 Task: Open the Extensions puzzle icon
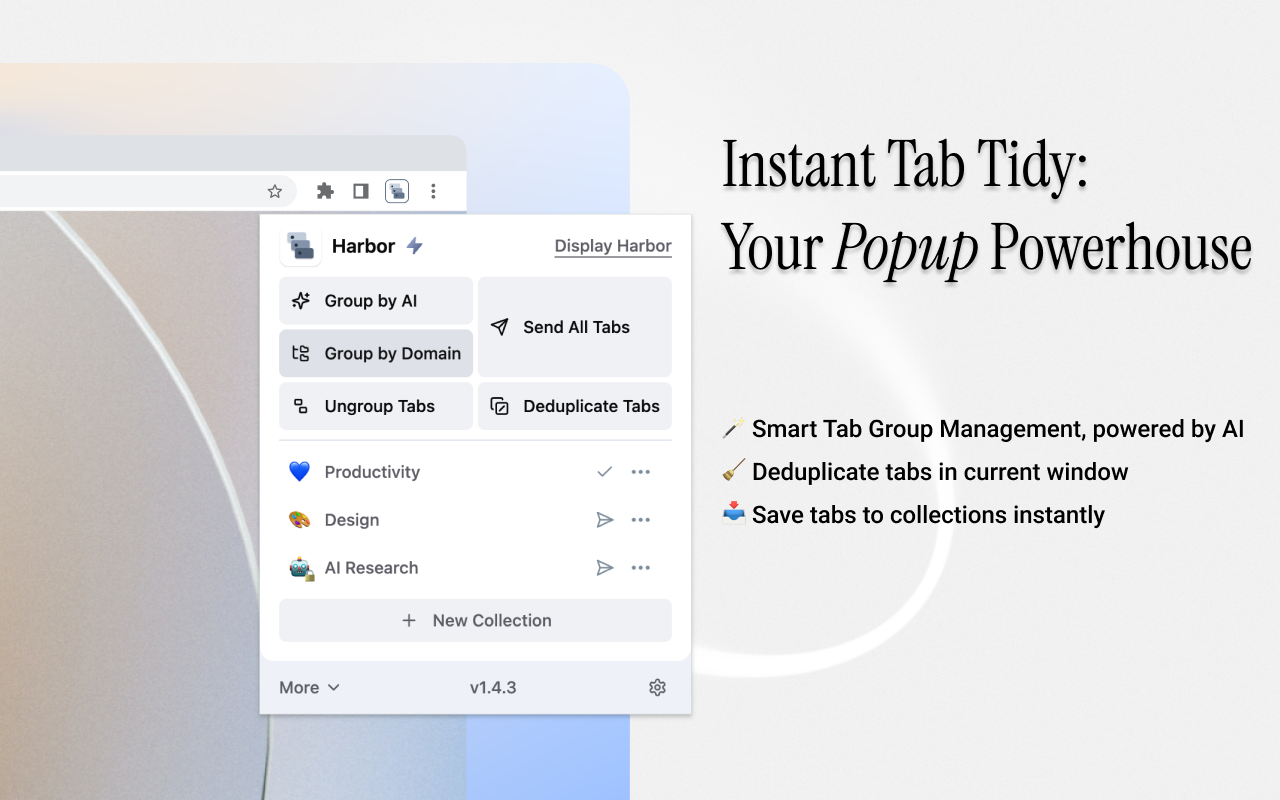pos(325,191)
